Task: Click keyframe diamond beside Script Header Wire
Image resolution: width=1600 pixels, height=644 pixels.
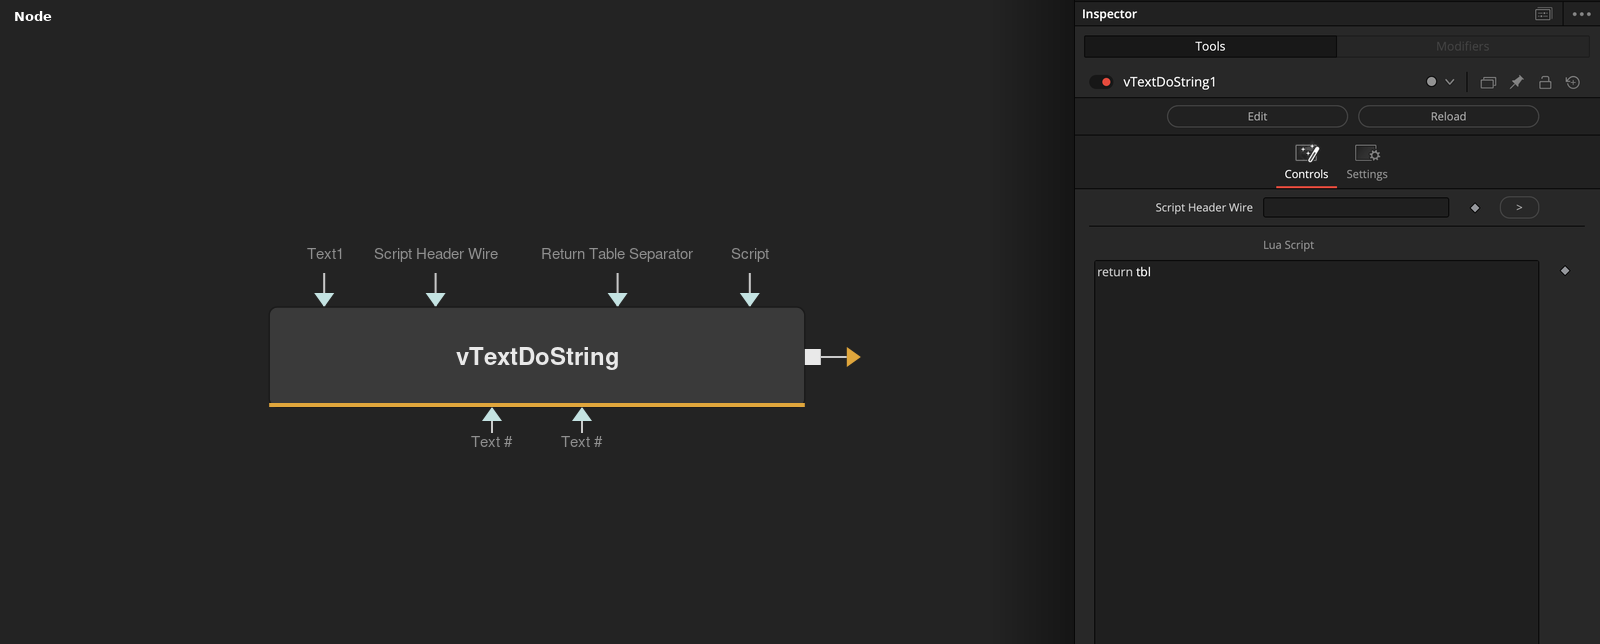Action: click(x=1475, y=208)
